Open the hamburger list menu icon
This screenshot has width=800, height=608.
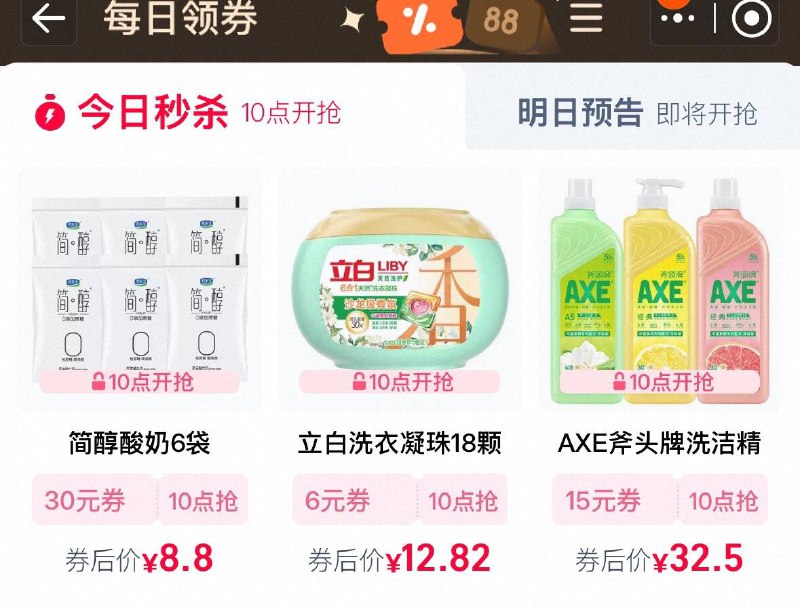pos(586,18)
